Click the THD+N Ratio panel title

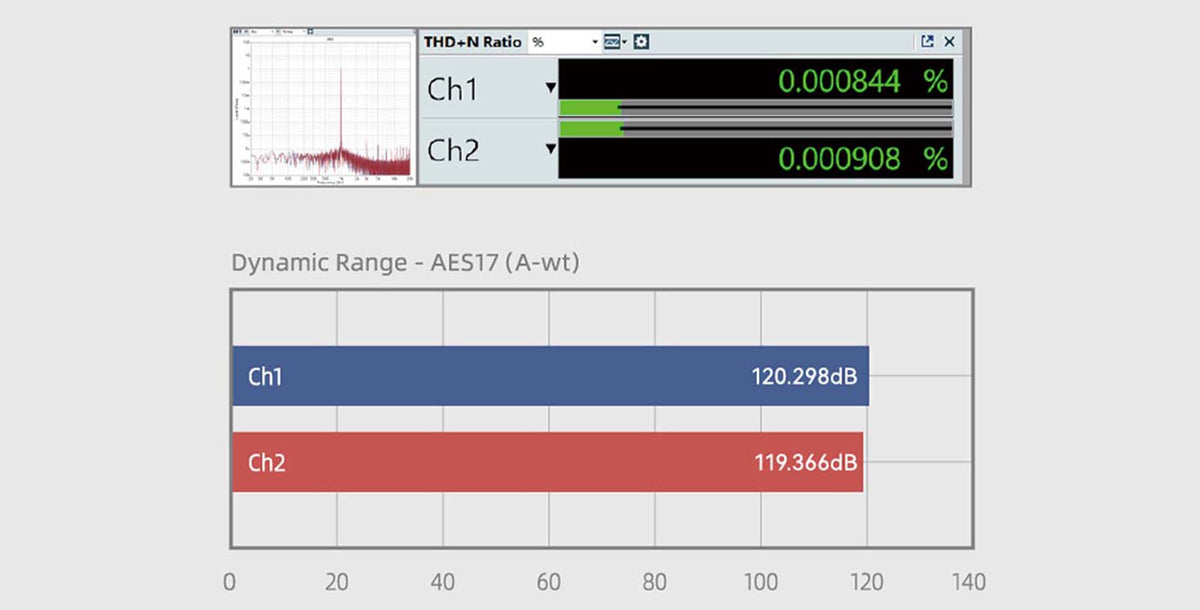click(x=472, y=42)
